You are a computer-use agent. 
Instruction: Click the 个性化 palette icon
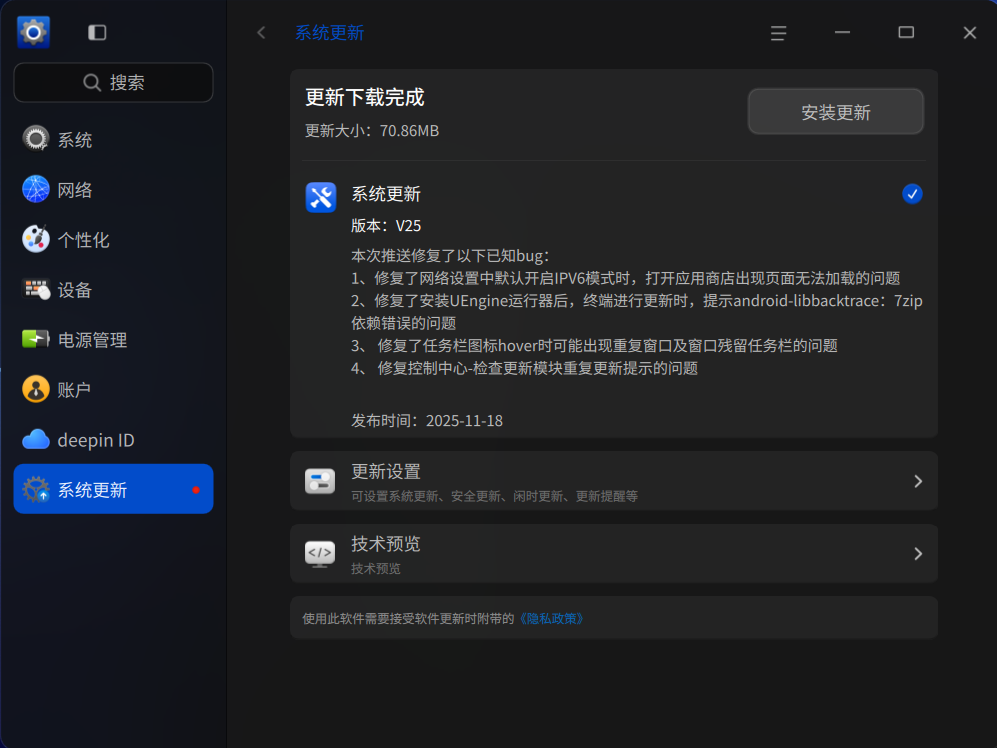point(36,239)
